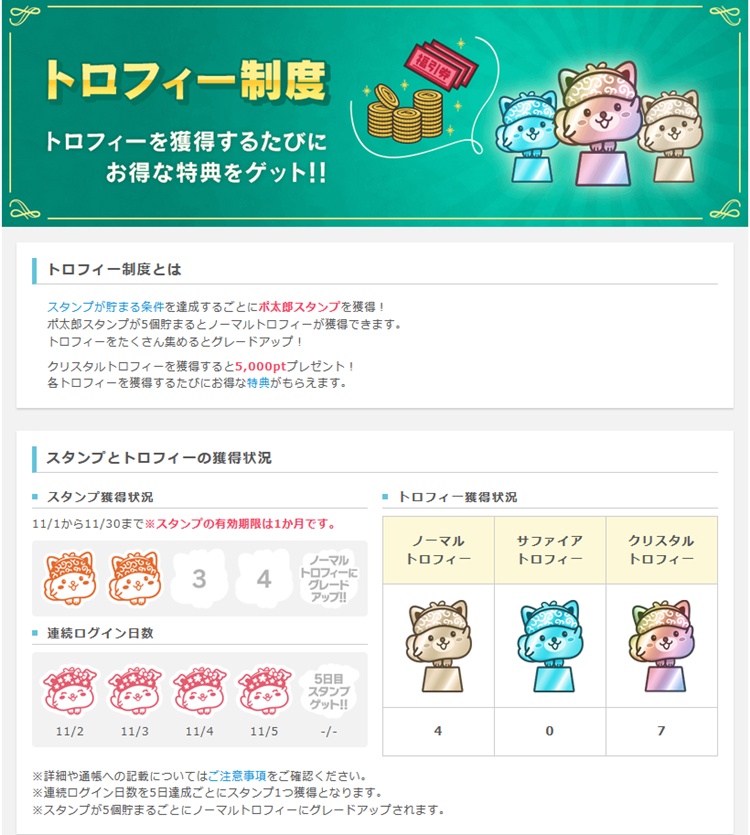750x835 pixels.
Task: Click the rainbow Crystal trophy image
Action: click(662, 646)
